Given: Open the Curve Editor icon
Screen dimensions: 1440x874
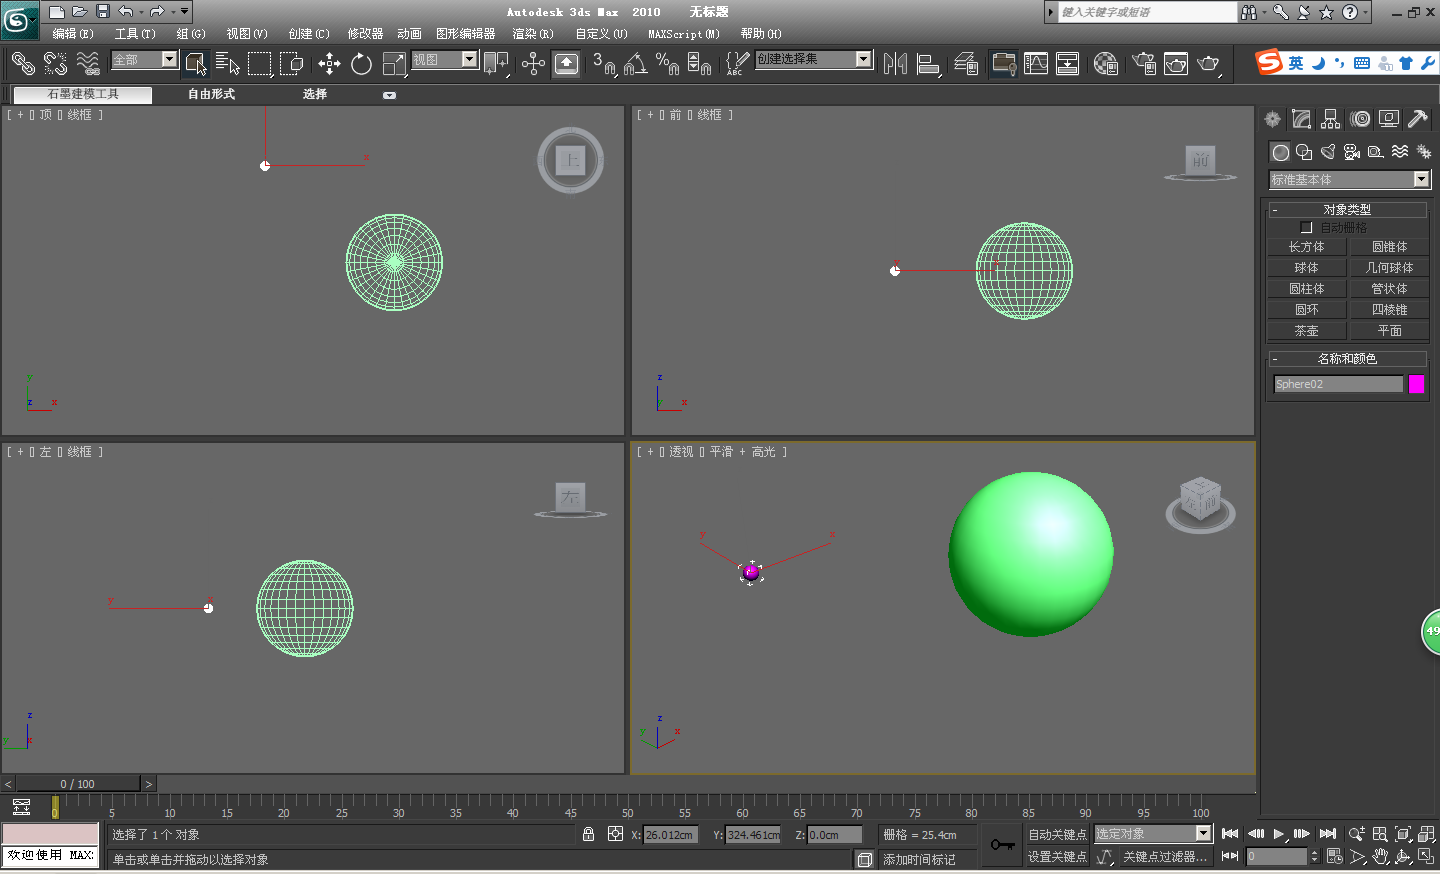Looking at the screenshot, I should 1036,64.
